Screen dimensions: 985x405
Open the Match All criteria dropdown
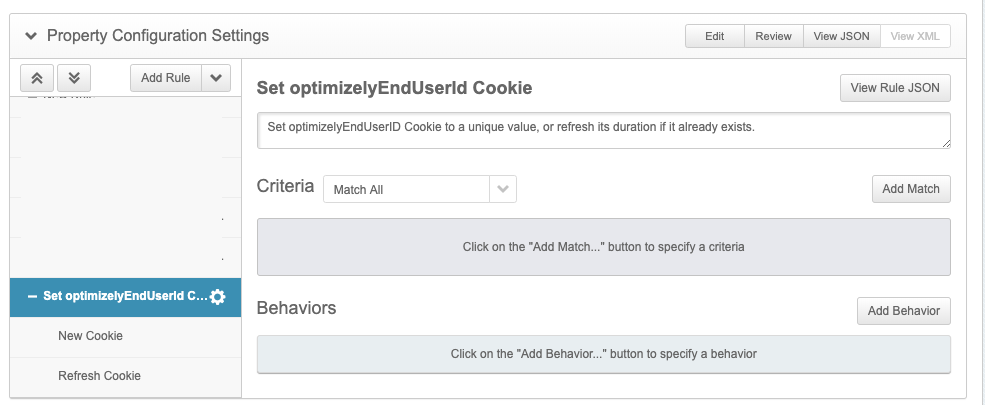(503, 189)
